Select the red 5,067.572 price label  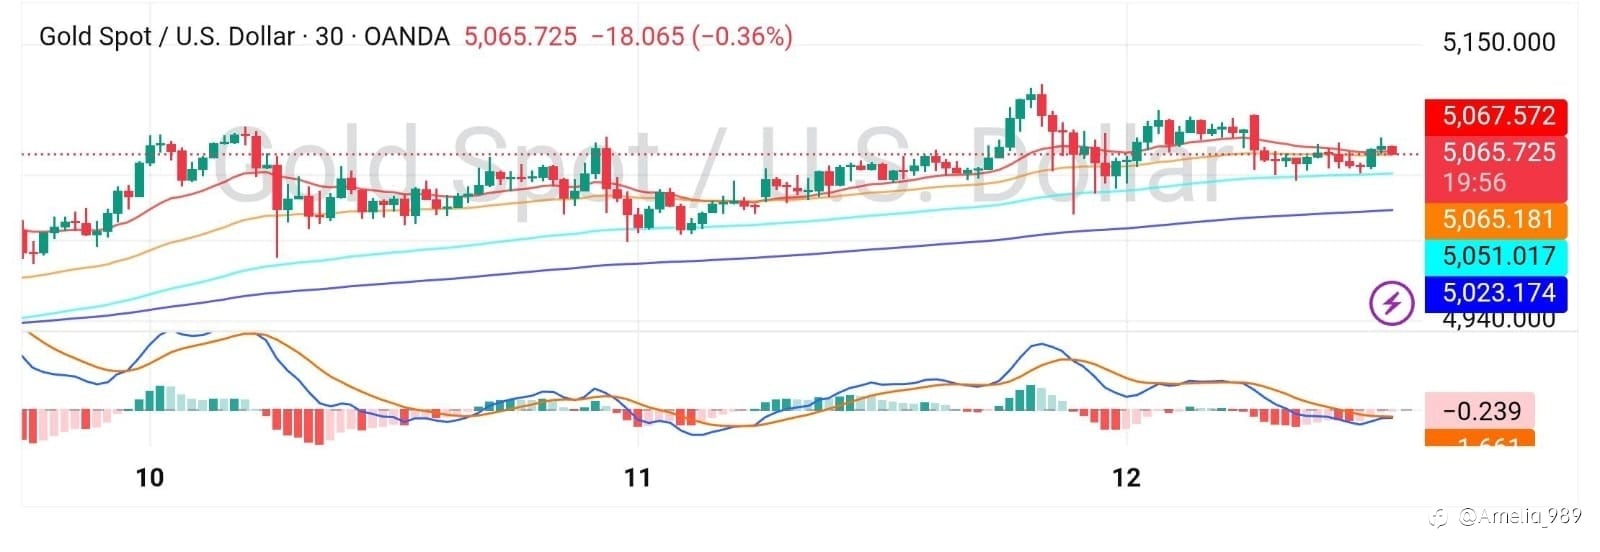pos(1497,116)
